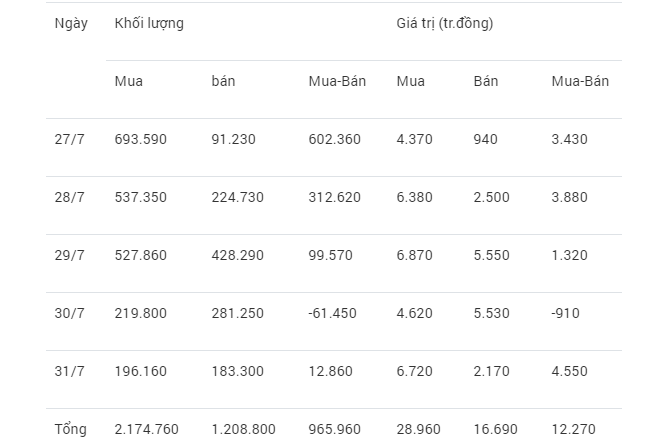671x447 pixels.
Task: Click the negative -61.450 net volume
Action: tap(332, 314)
